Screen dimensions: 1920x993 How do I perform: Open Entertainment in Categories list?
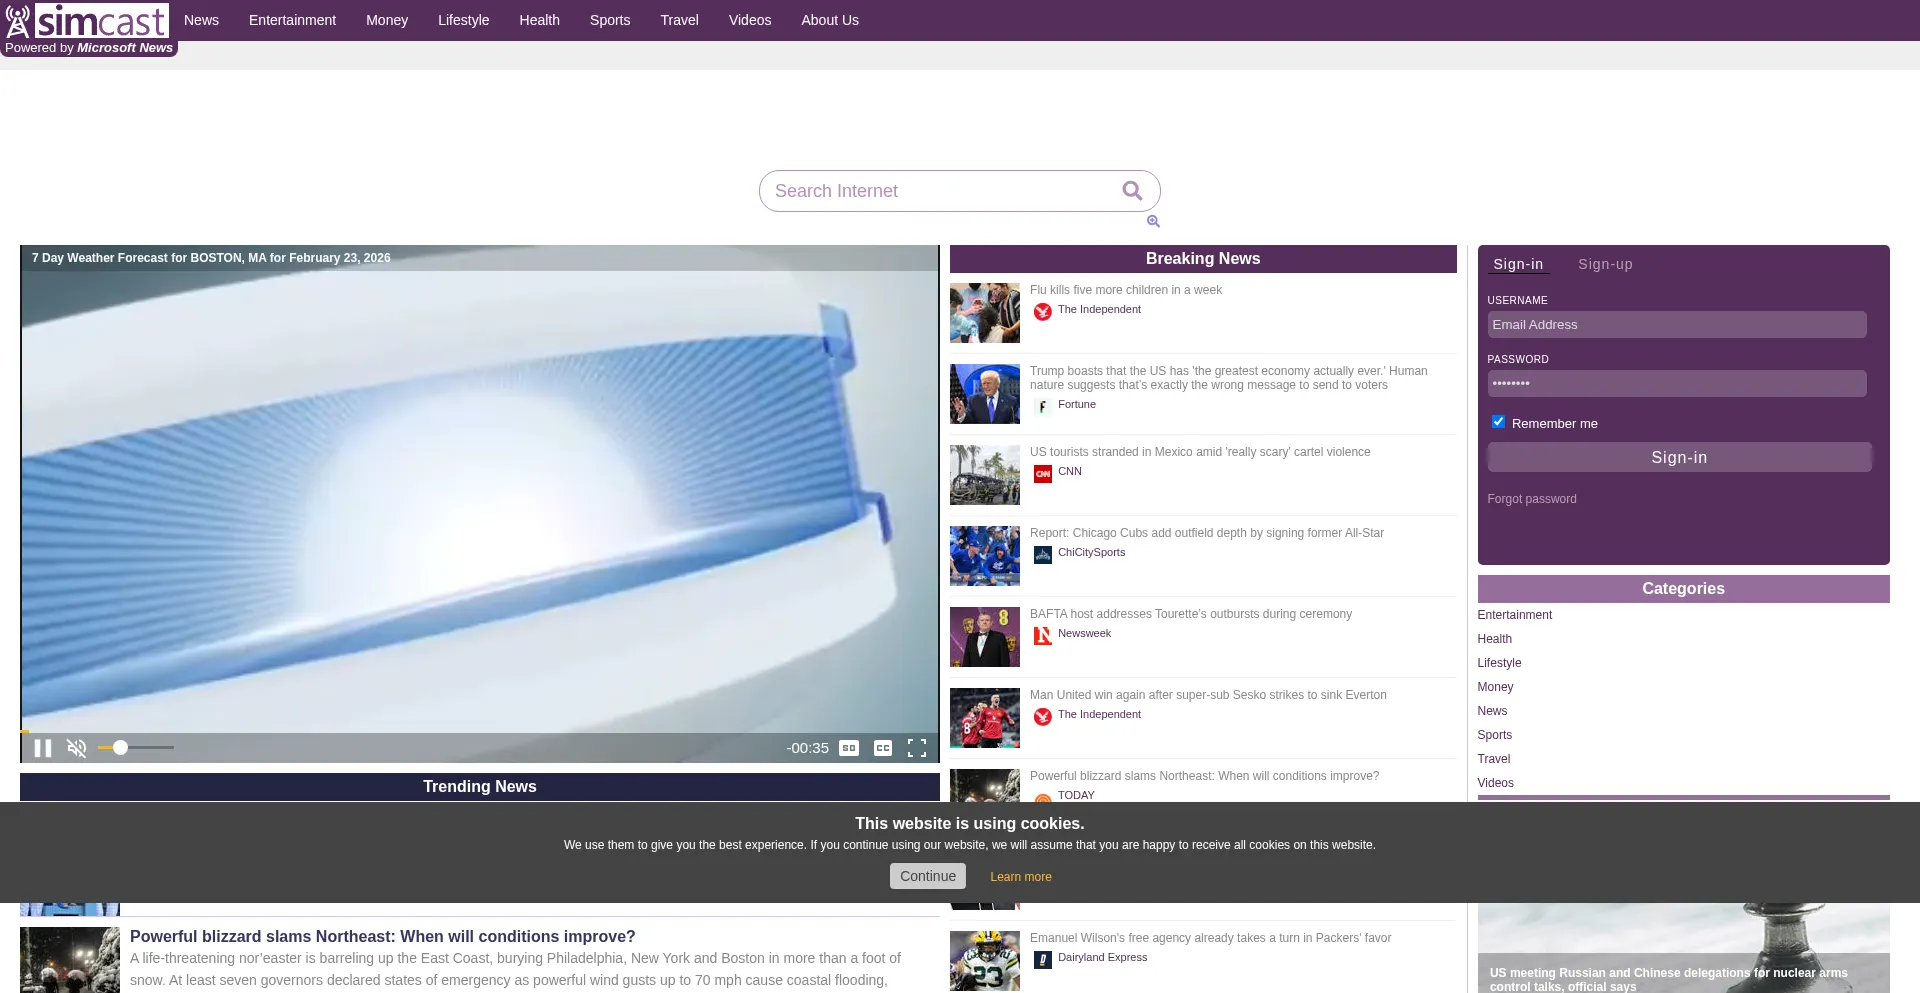pos(1515,615)
